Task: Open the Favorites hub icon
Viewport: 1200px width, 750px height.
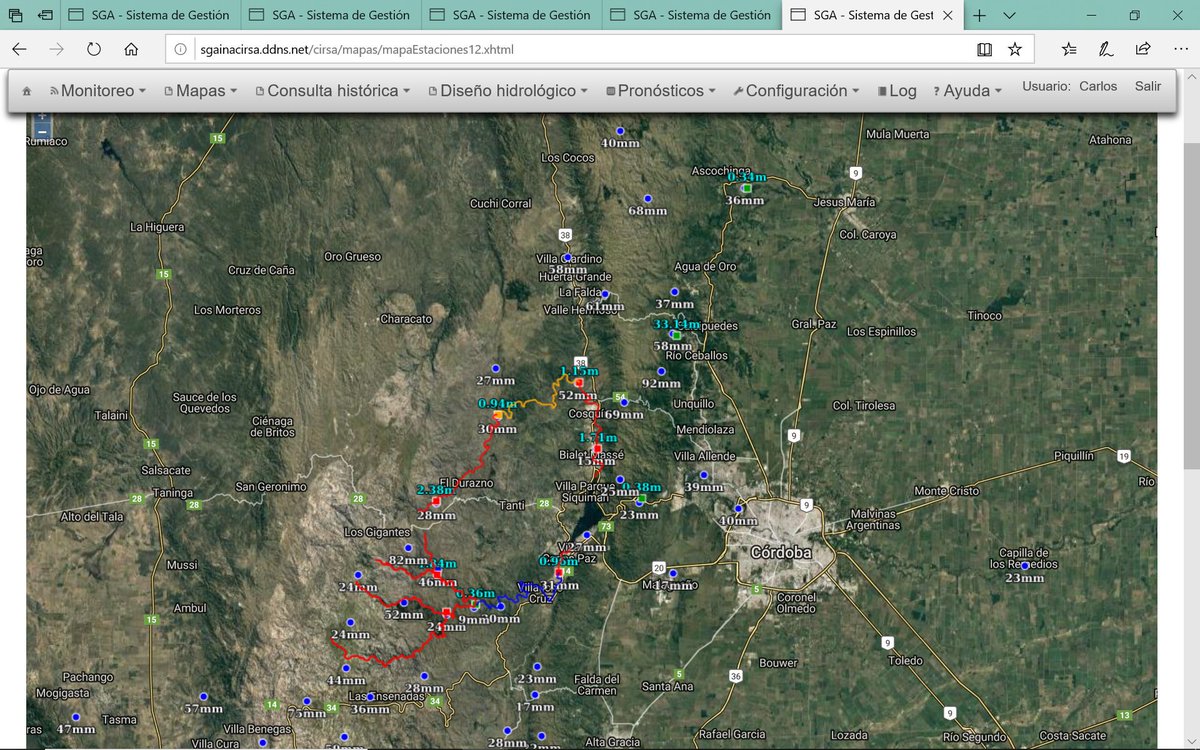Action: coord(1069,49)
